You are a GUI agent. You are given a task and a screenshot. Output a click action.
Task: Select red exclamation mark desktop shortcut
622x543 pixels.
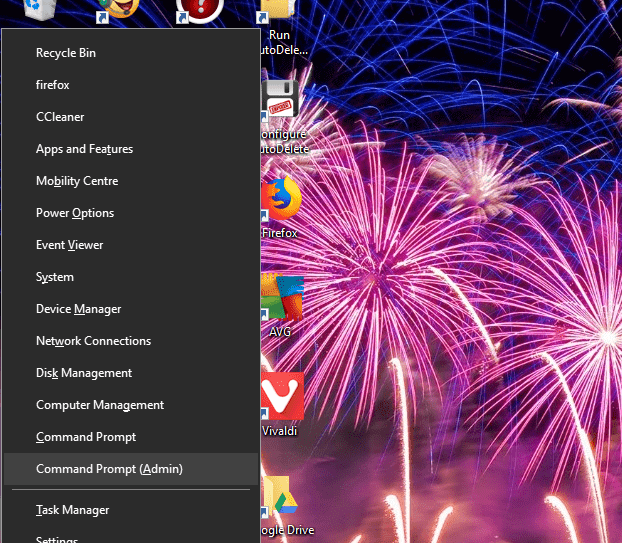(199, 11)
